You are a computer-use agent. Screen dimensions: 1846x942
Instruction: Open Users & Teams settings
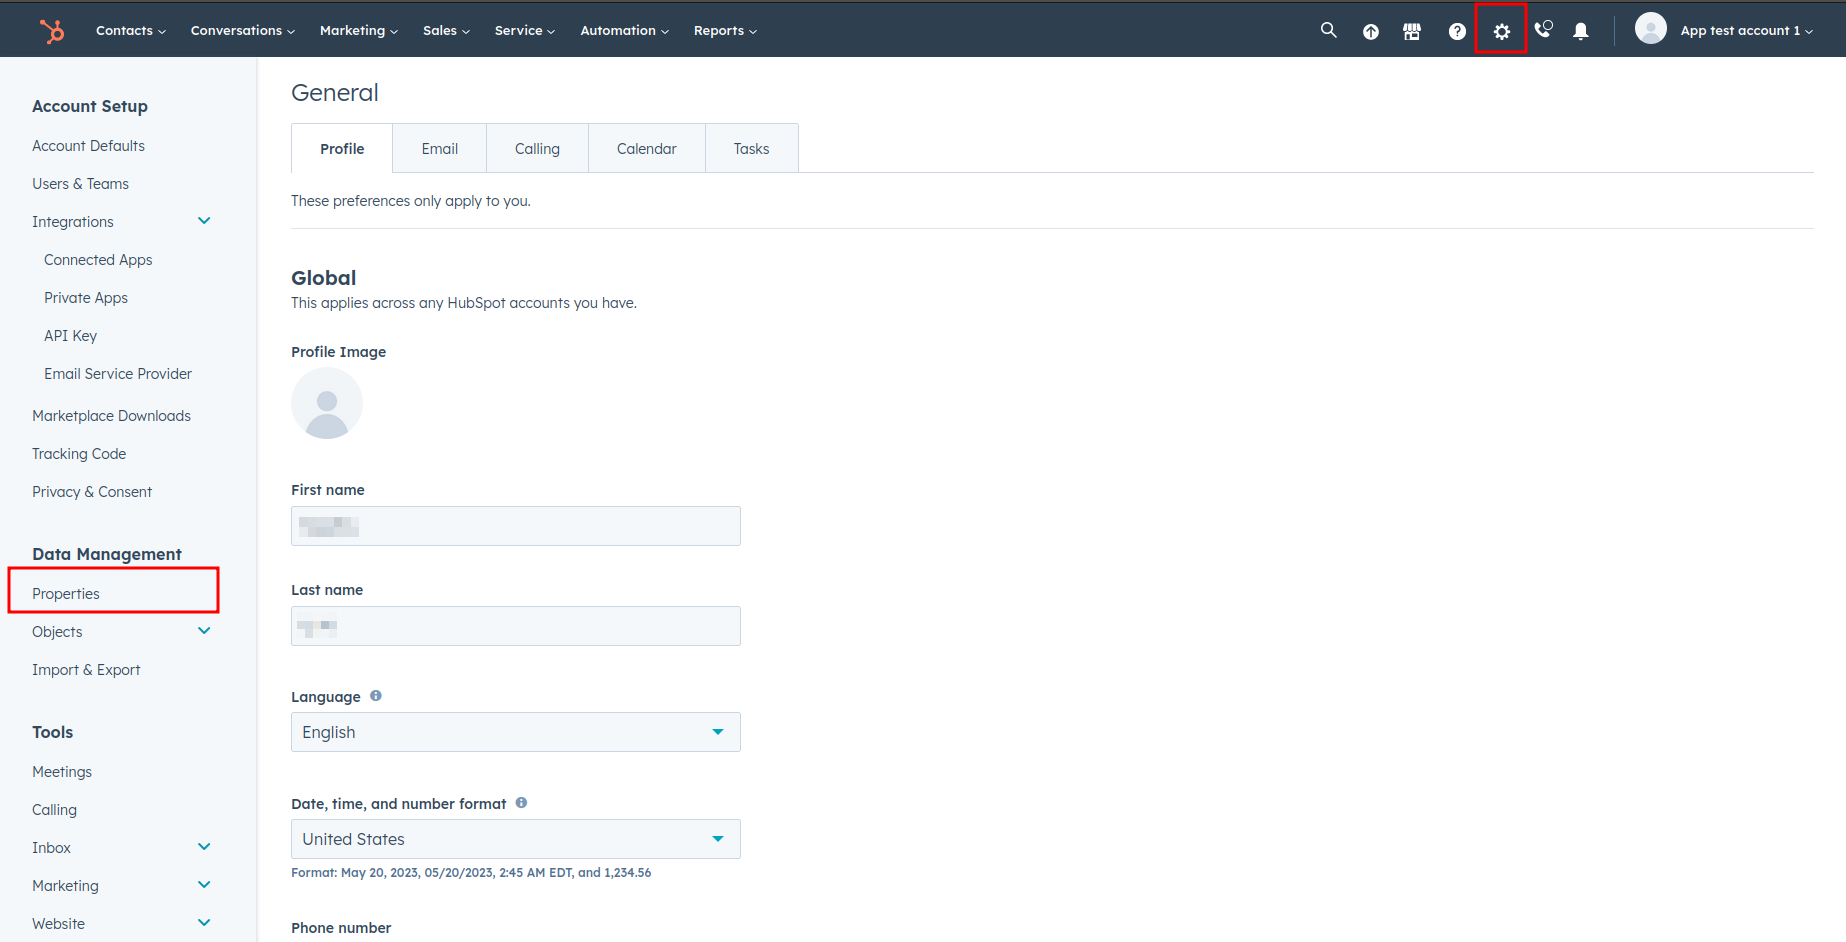(80, 184)
